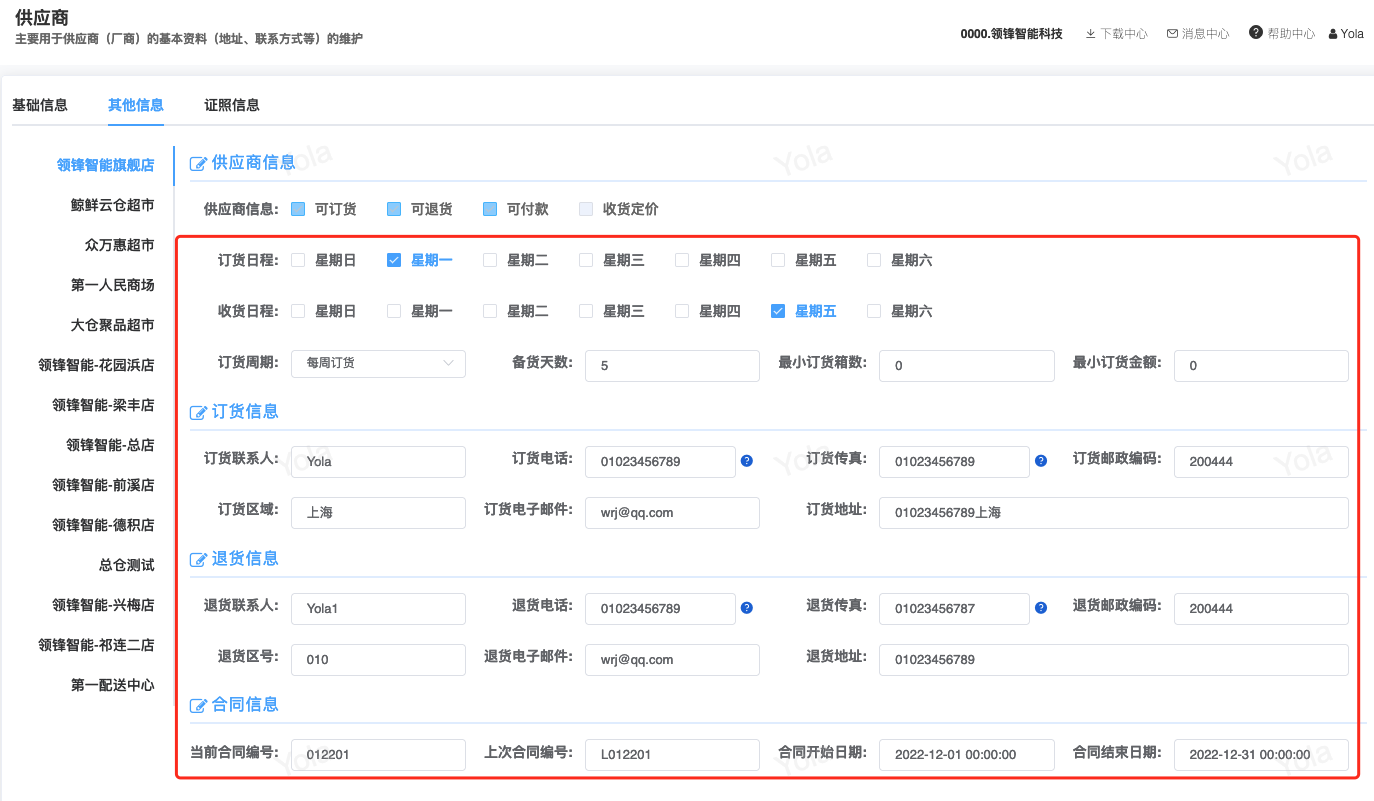Open the 合同结束日期 date picker
This screenshot has width=1374, height=801.
click(x=1260, y=754)
